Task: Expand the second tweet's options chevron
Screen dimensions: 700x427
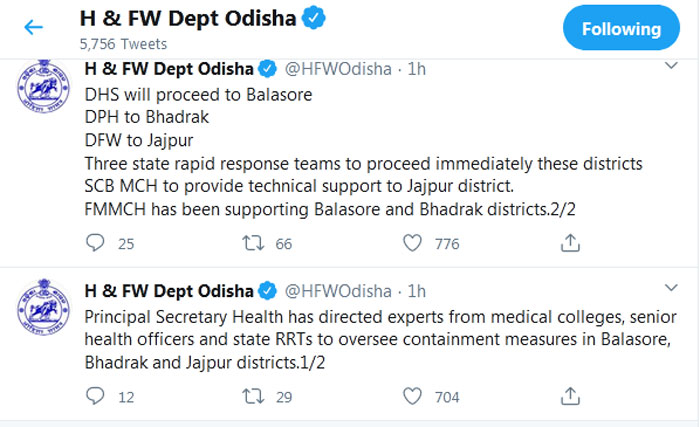Action: point(671,288)
